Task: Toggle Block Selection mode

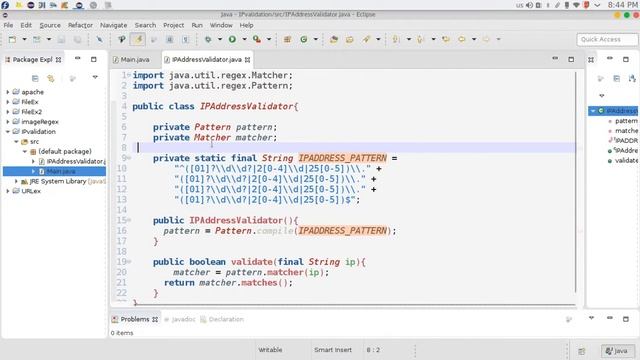Action: 169,39
